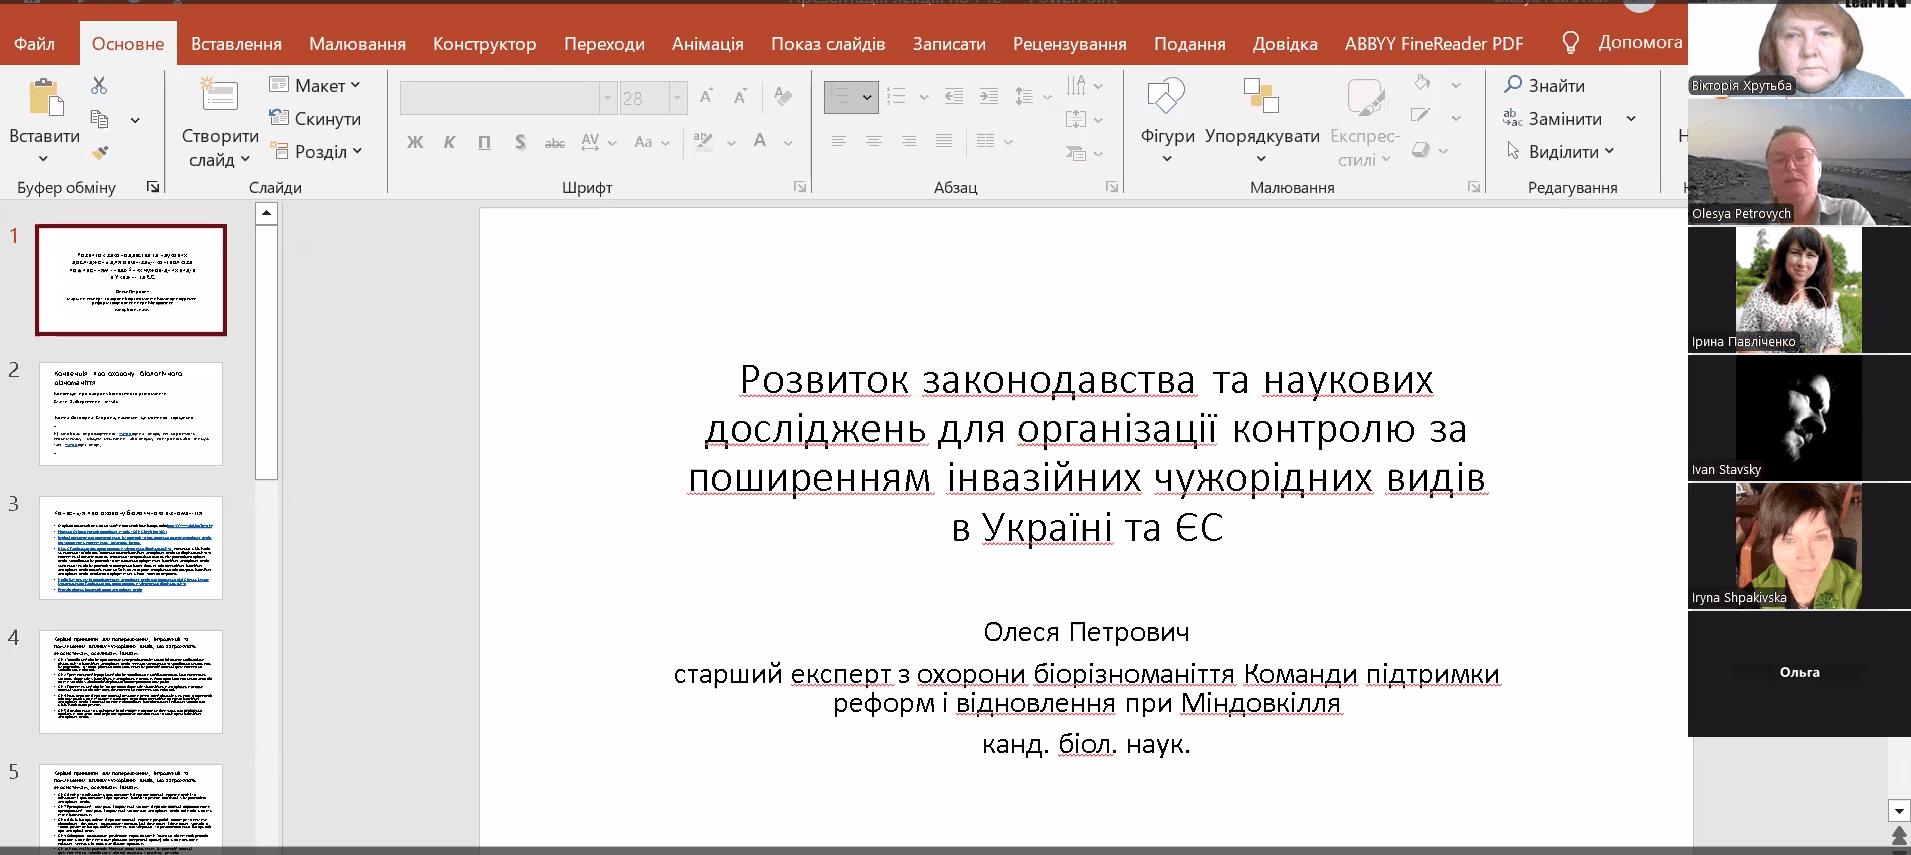Expand the Розділ section dropdown
Screen dimensions: 1911x855
317,152
